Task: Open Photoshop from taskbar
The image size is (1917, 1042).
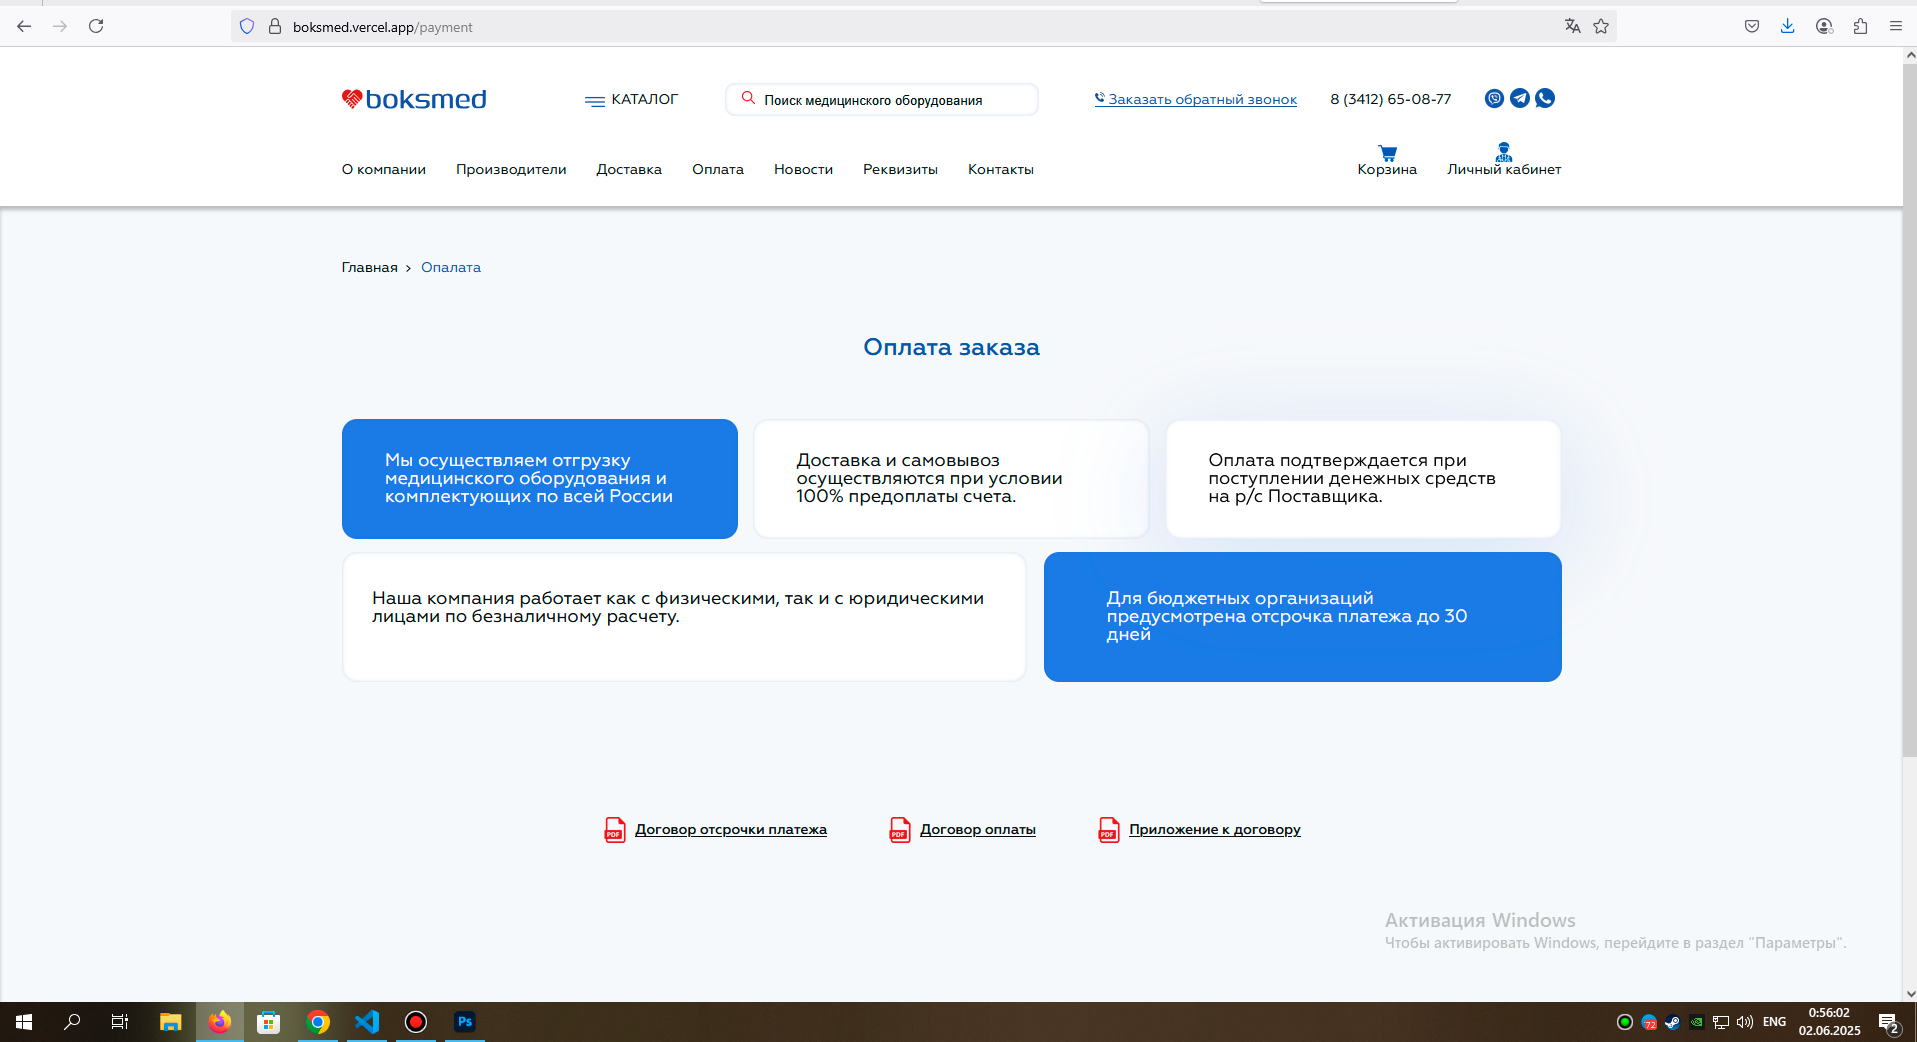Action: [x=465, y=1022]
